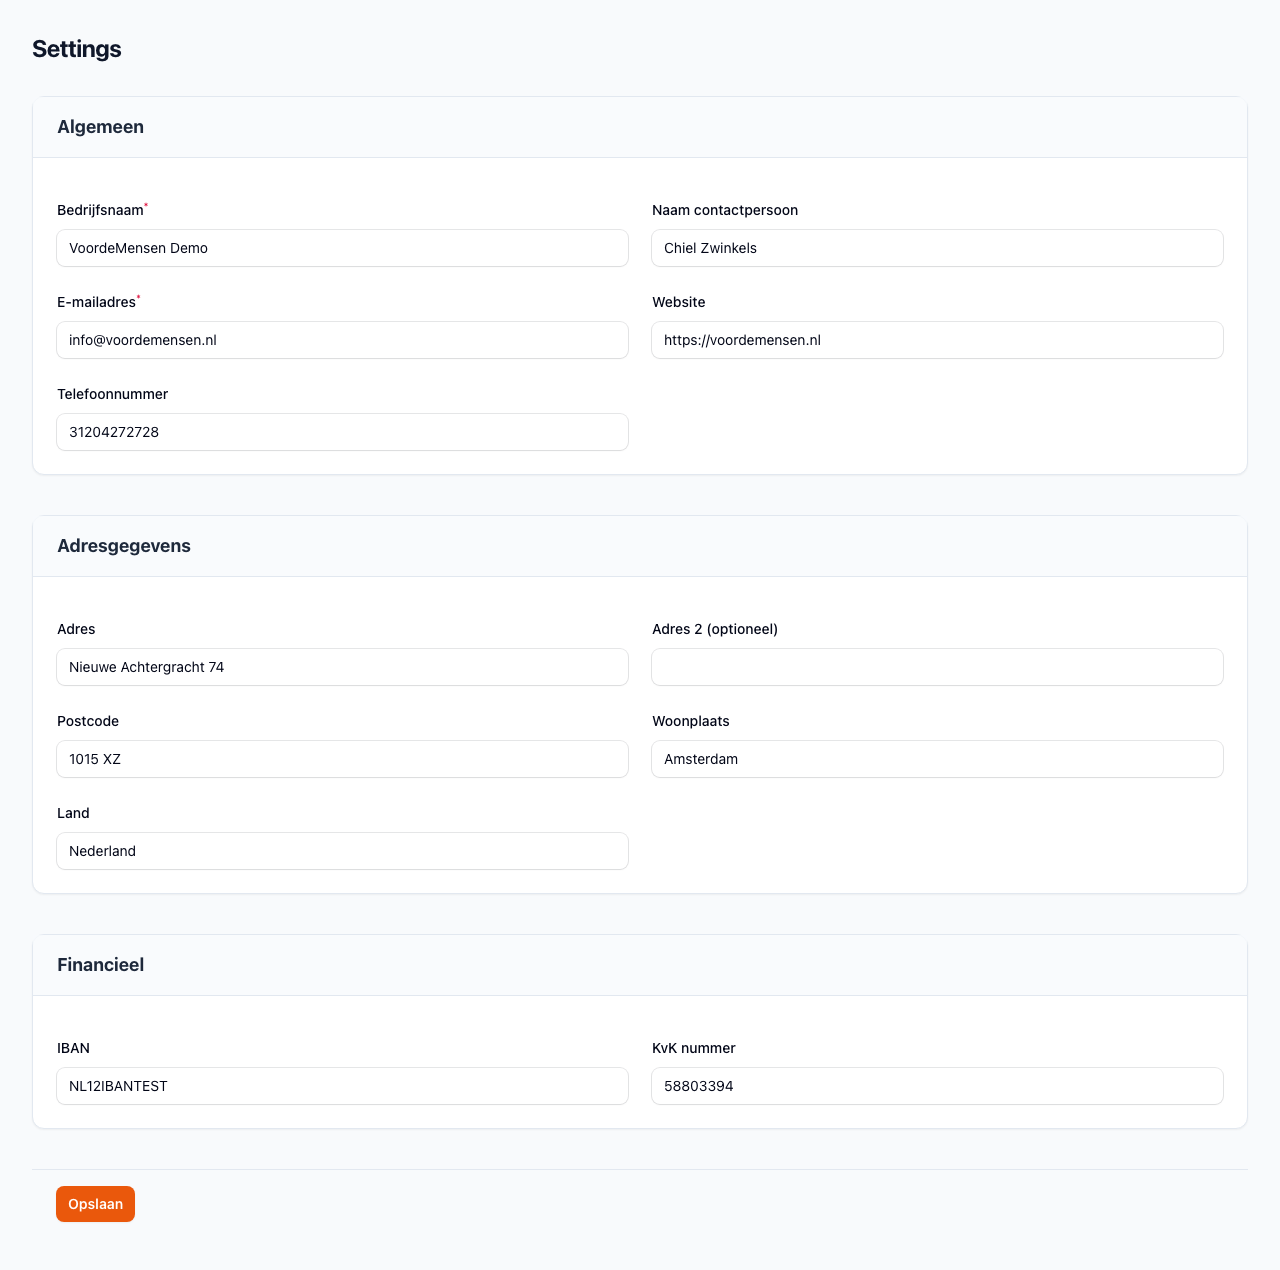Select the IBAN input field

tap(342, 1086)
